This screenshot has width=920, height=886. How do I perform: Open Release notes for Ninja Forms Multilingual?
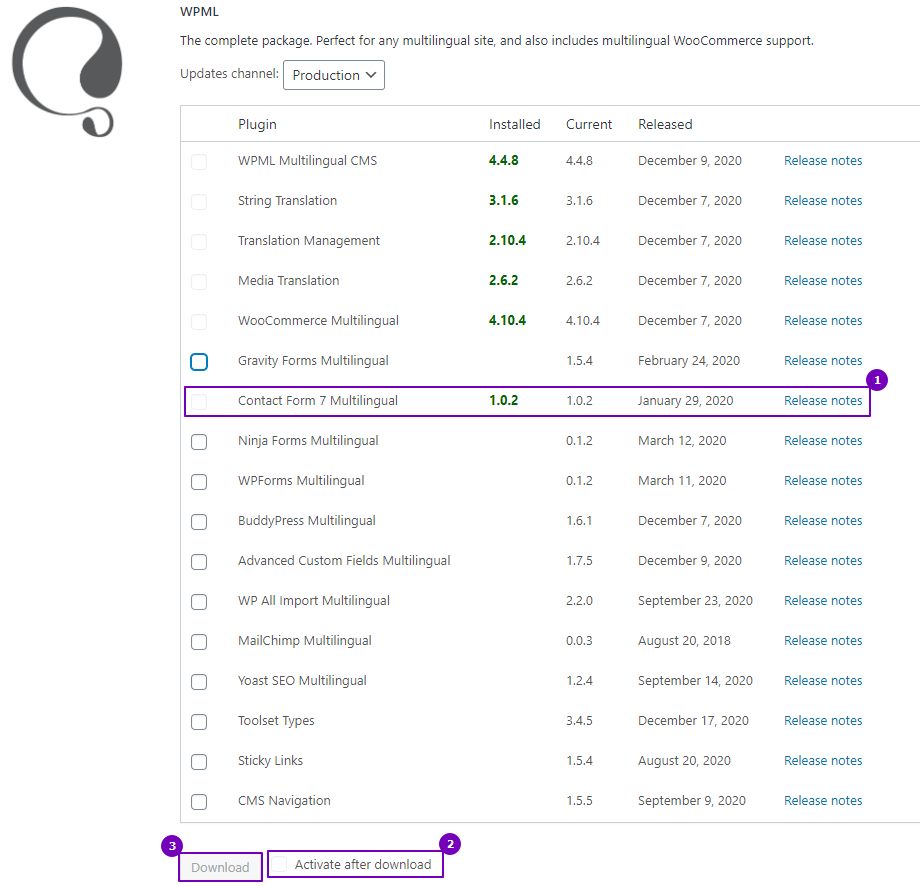pyautogui.click(x=823, y=441)
